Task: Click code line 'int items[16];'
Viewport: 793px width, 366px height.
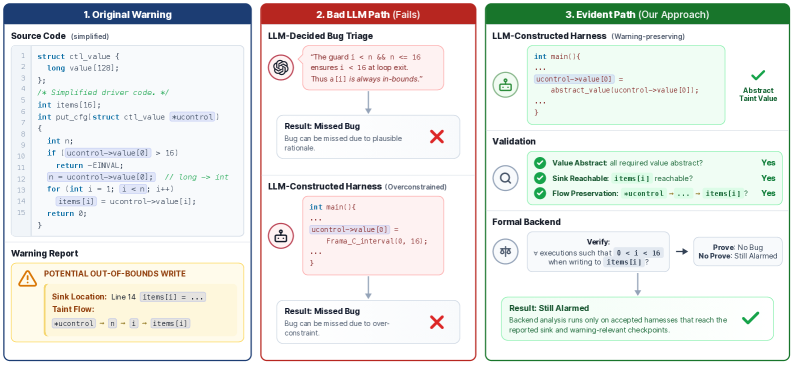Action: point(69,105)
